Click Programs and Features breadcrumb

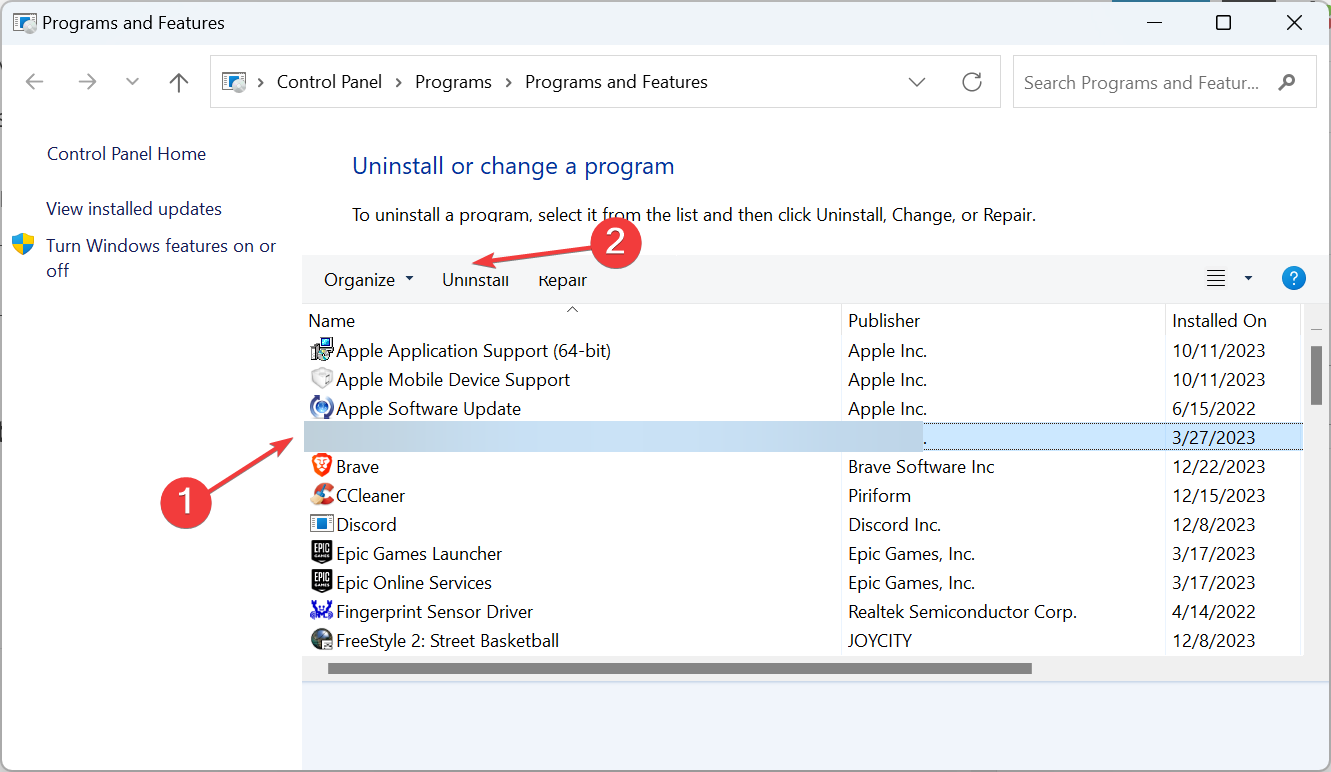coord(616,82)
